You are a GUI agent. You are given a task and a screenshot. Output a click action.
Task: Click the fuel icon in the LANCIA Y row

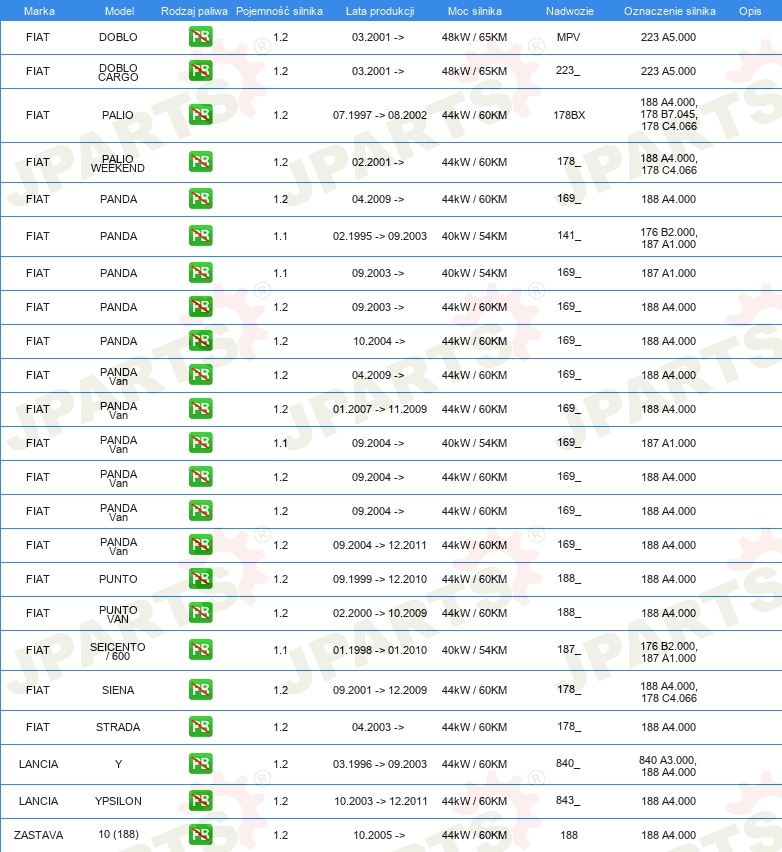coord(201,763)
